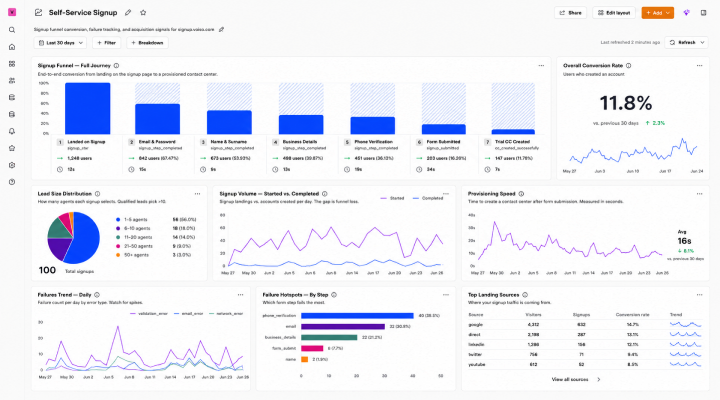720x400 pixels.
Task: Open more options for Lead Size Distribution card
Action: tap(197, 194)
